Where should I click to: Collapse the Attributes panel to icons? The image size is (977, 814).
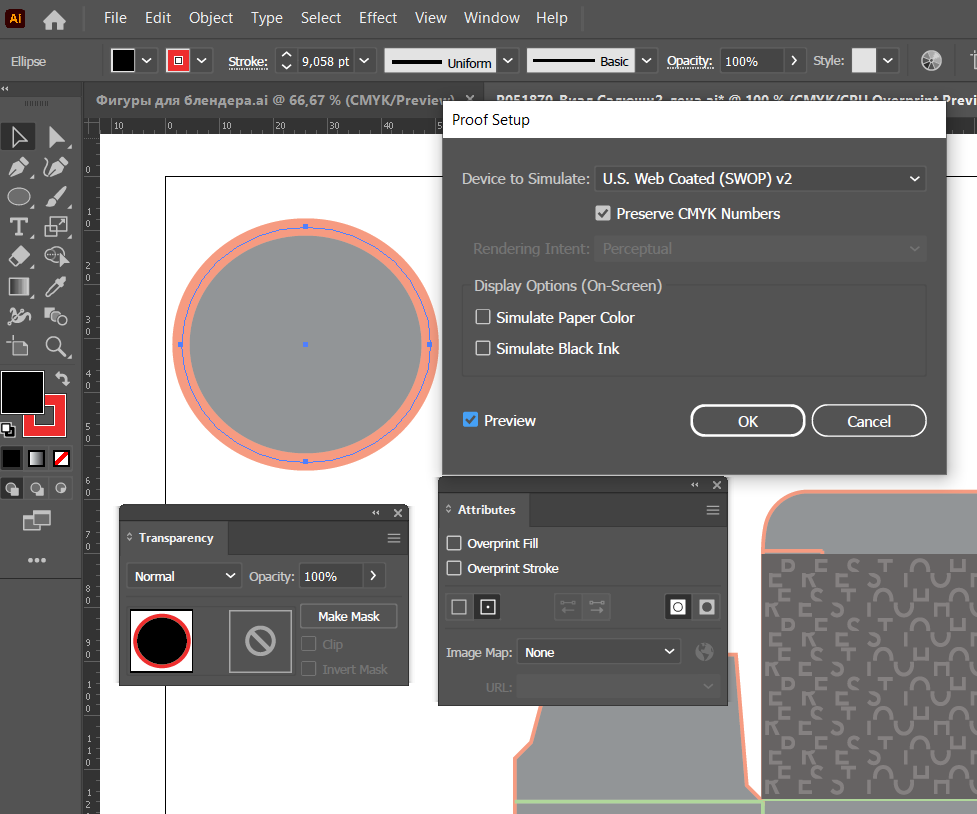695,485
